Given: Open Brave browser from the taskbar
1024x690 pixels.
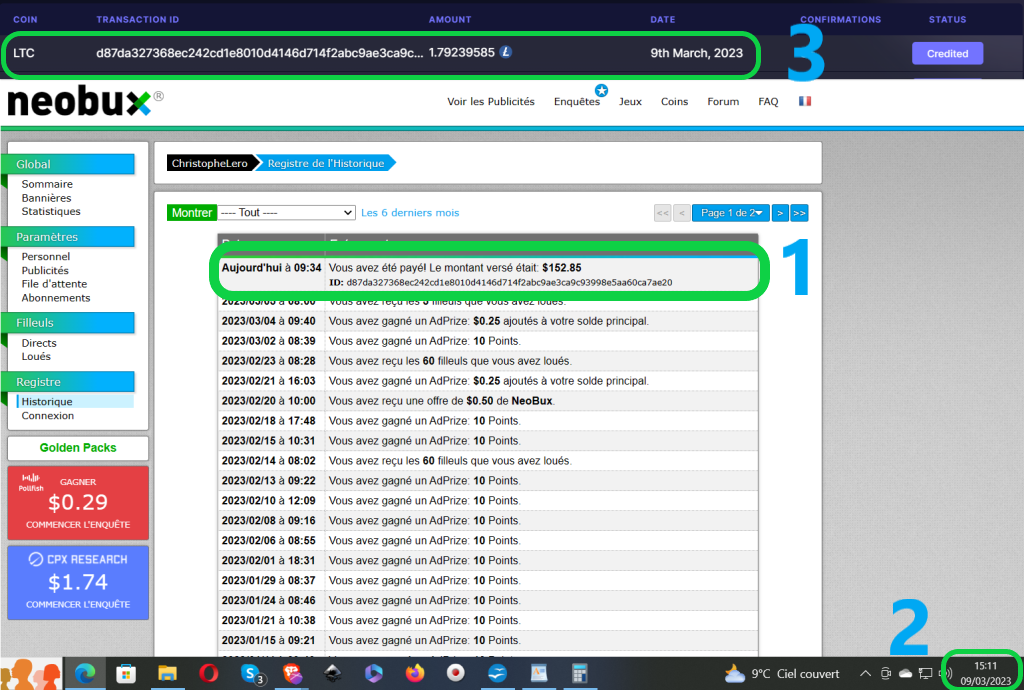Looking at the screenshot, I should point(292,673).
